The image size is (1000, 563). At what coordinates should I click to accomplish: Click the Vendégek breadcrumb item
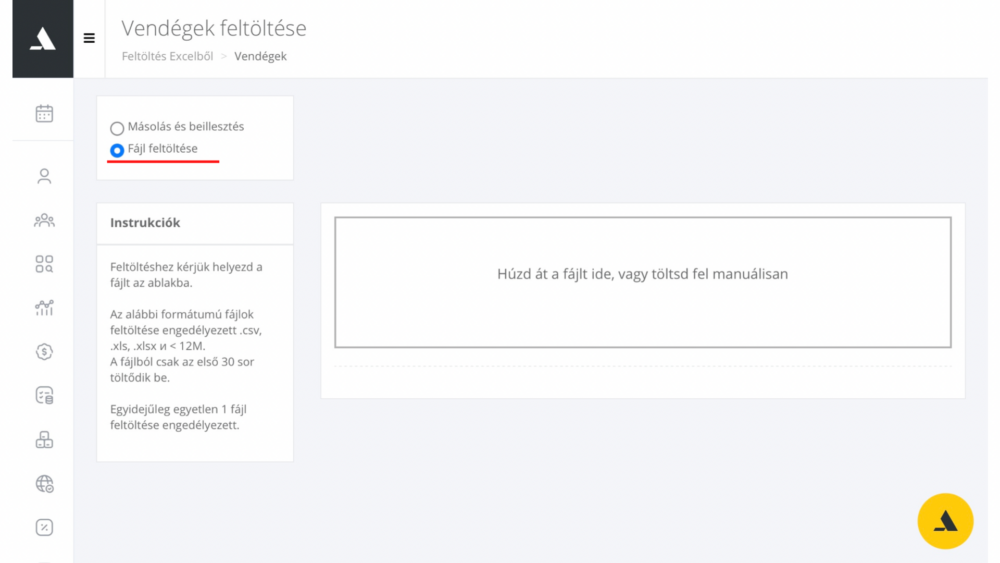(x=260, y=56)
